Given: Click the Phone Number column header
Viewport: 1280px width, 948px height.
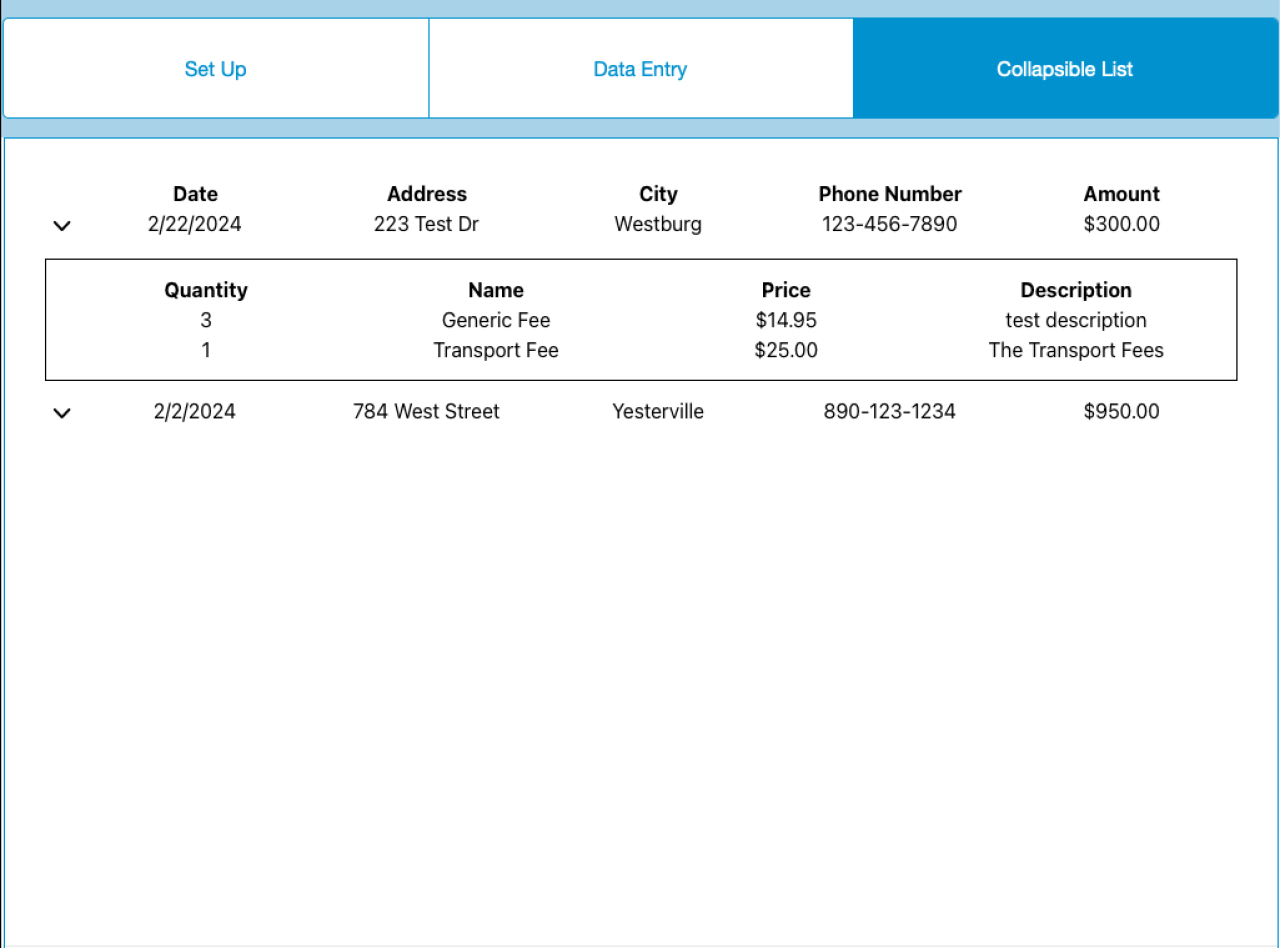Looking at the screenshot, I should point(890,194).
